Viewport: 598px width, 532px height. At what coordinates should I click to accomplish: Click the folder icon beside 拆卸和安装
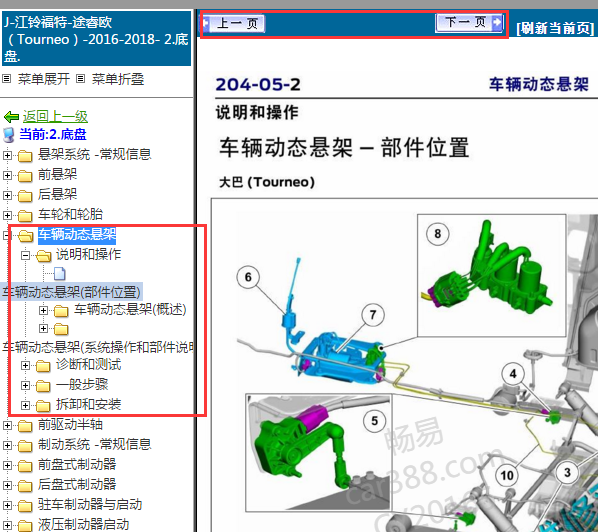(x=43, y=406)
